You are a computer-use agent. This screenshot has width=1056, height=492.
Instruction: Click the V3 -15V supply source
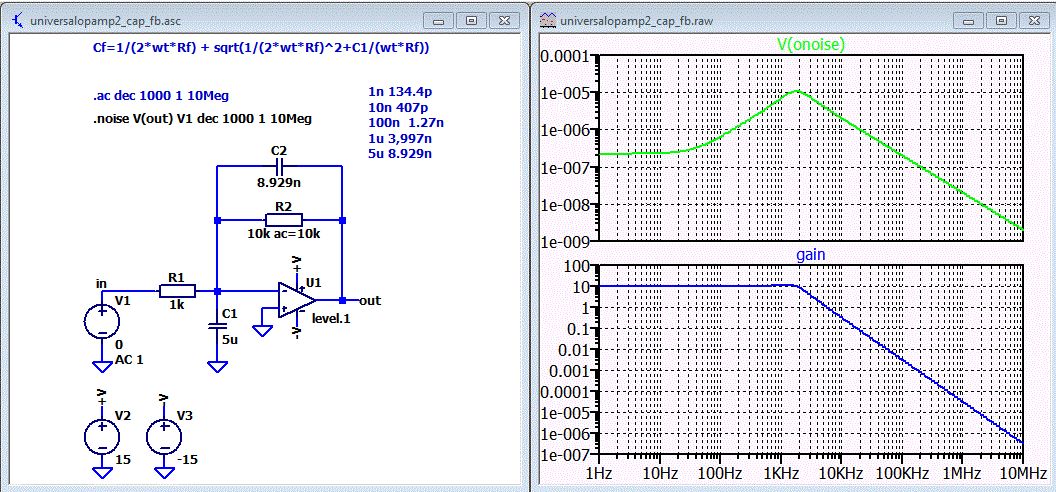pyautogui.click(x=164, y=435)
